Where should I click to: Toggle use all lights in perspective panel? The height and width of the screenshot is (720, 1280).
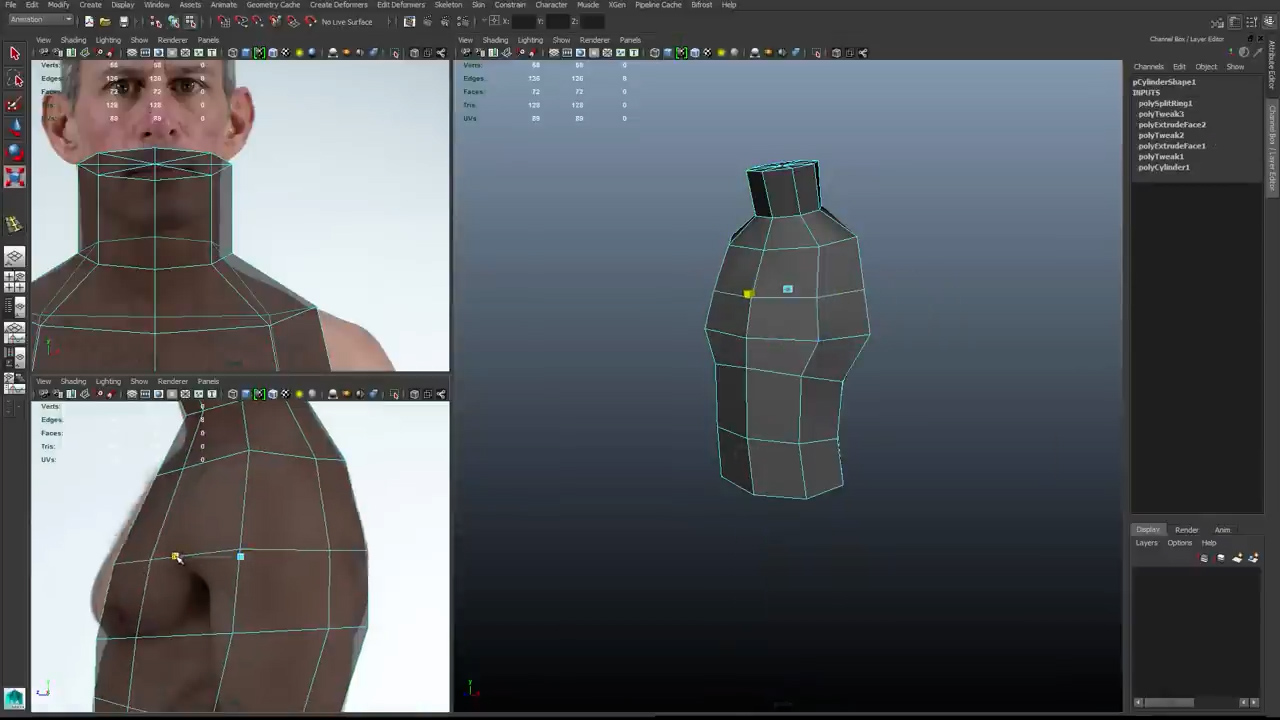tap(721, 53)
